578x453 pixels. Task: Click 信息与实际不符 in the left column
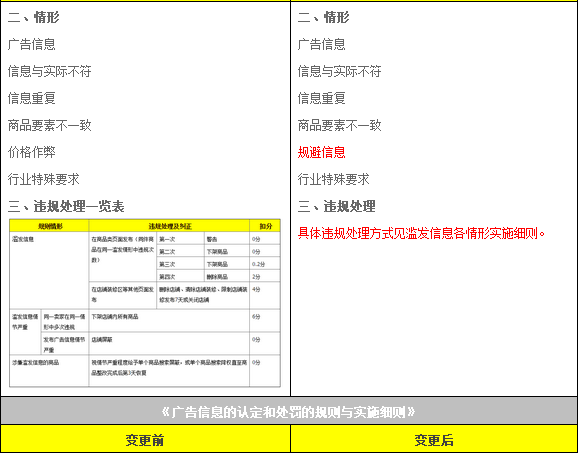pyautogui.click(x=49, y=71)
